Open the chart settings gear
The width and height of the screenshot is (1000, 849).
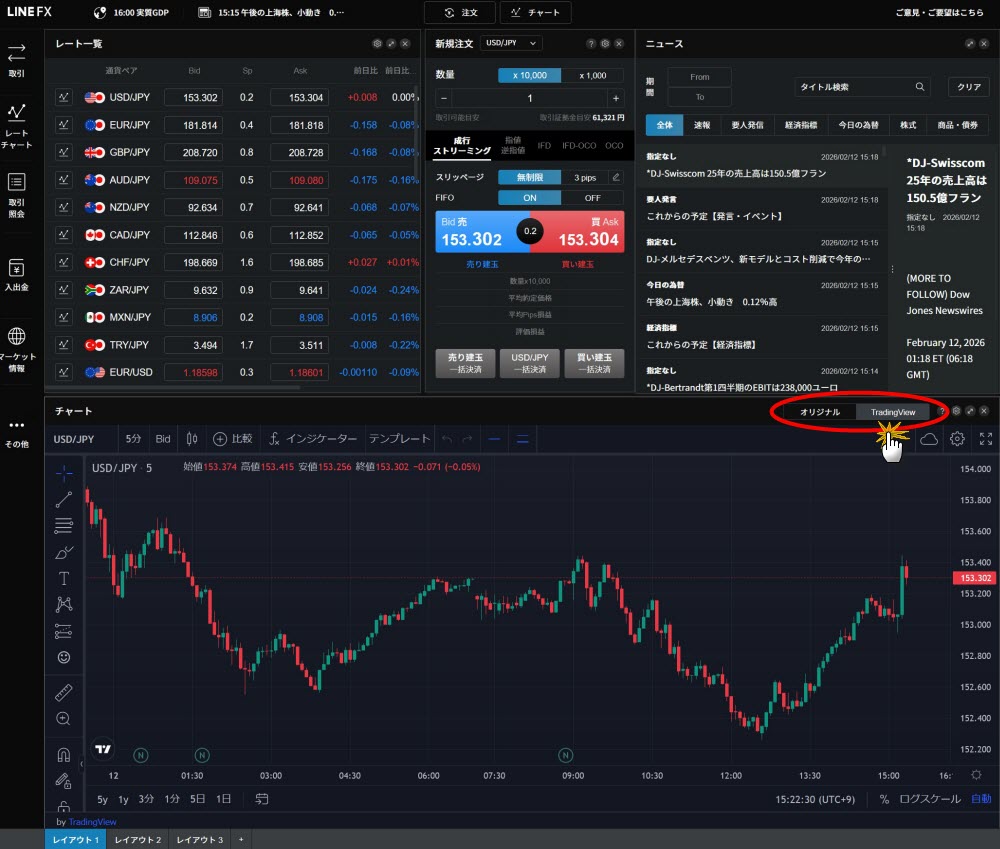coord(957,439)
